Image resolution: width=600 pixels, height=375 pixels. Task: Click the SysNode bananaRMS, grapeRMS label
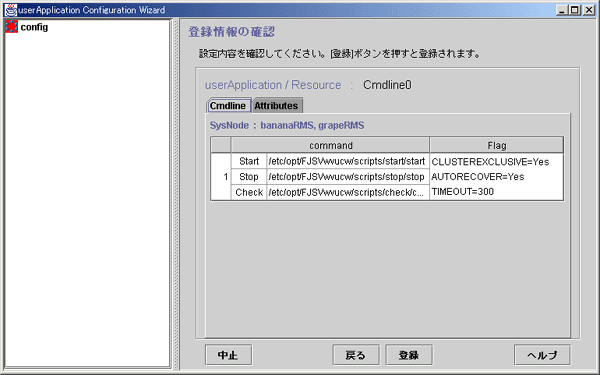pos(287,126)
